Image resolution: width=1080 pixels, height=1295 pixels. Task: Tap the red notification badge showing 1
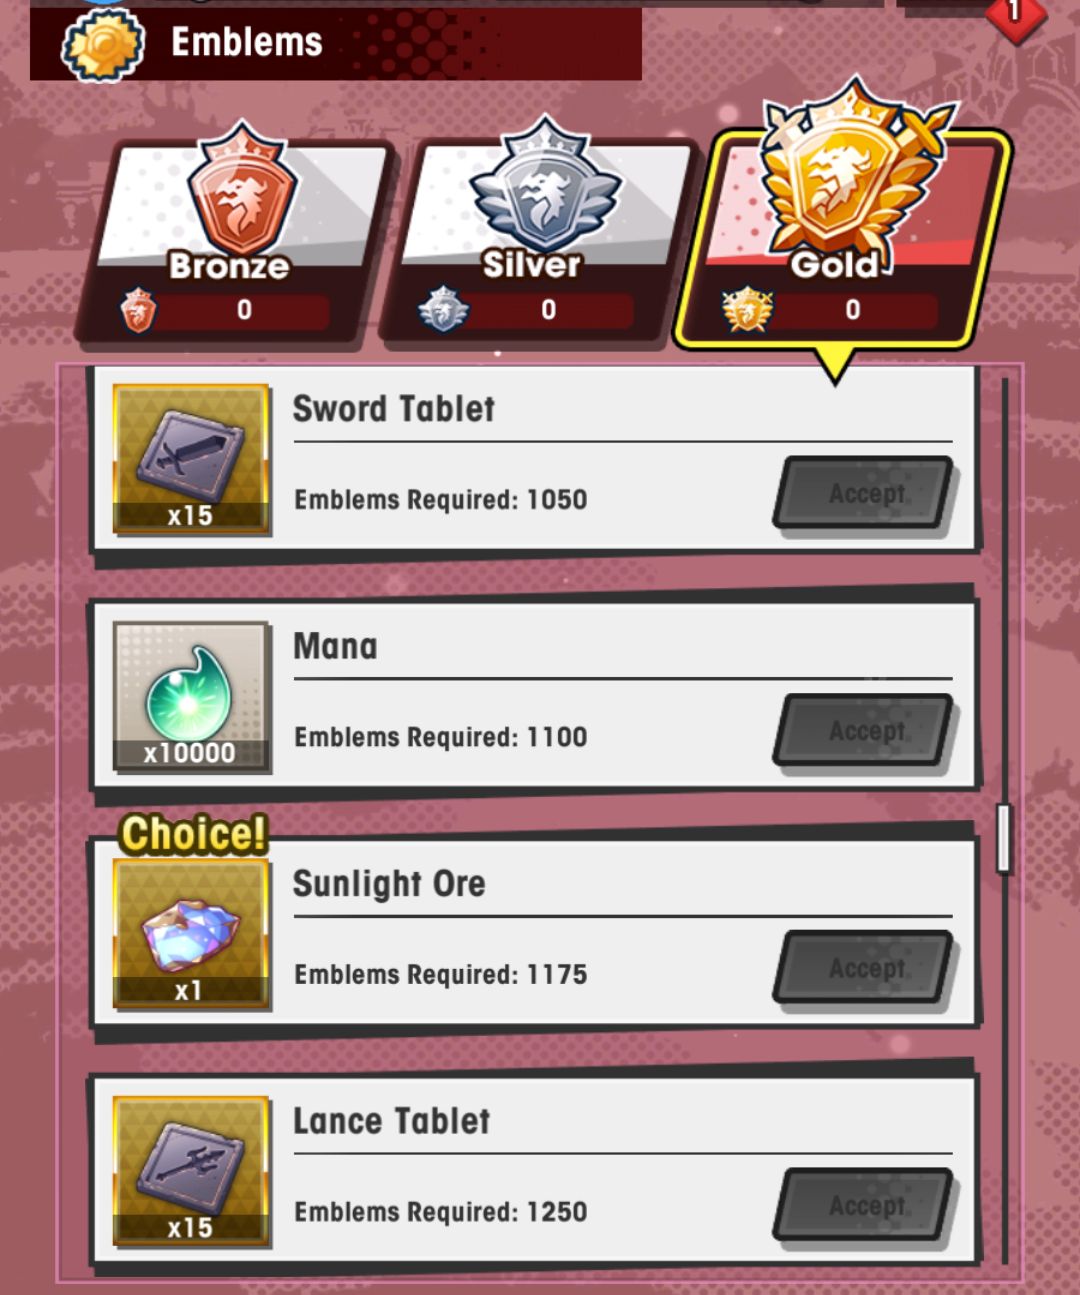1015,14
